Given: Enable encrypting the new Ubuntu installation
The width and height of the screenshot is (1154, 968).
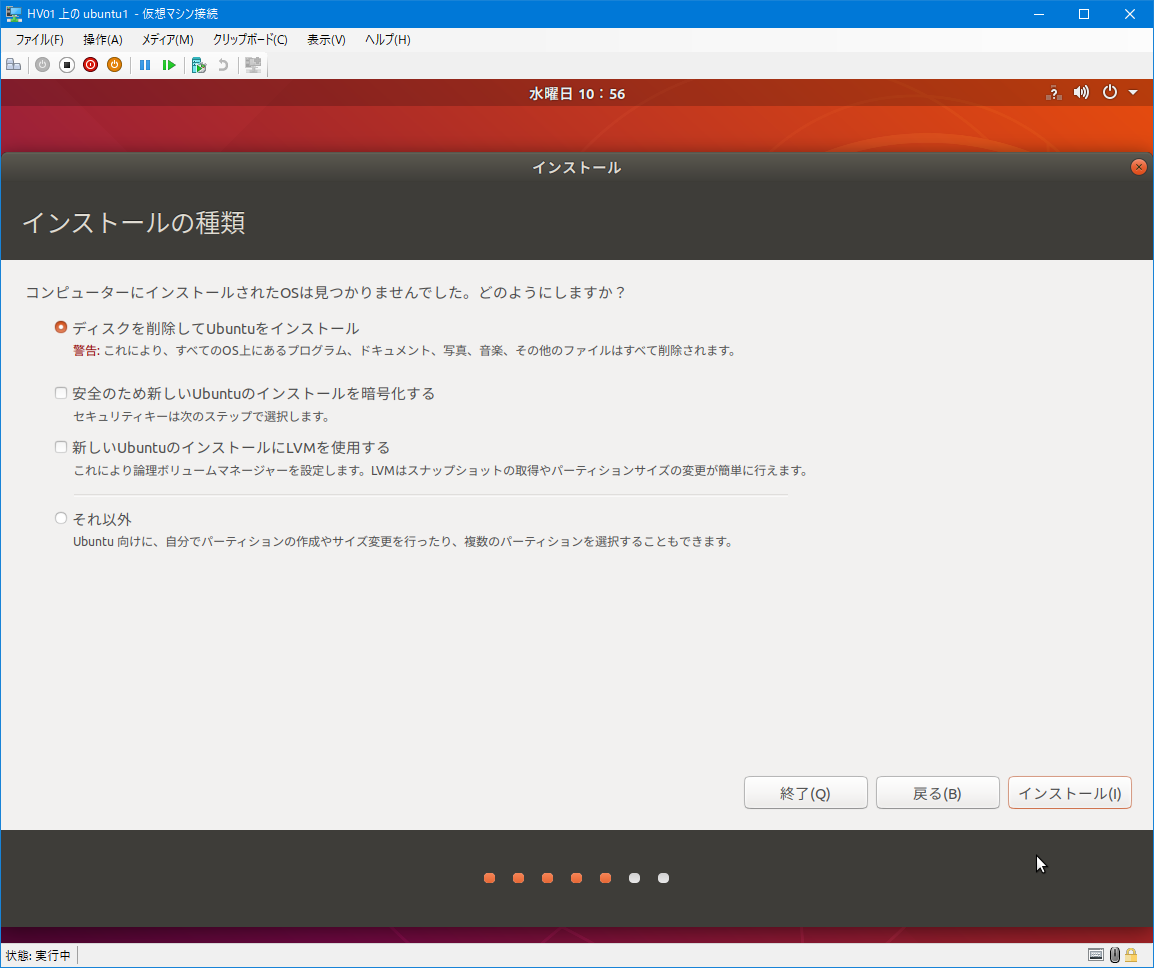Looking at the screenshot, I should click(x=60, y=392).
